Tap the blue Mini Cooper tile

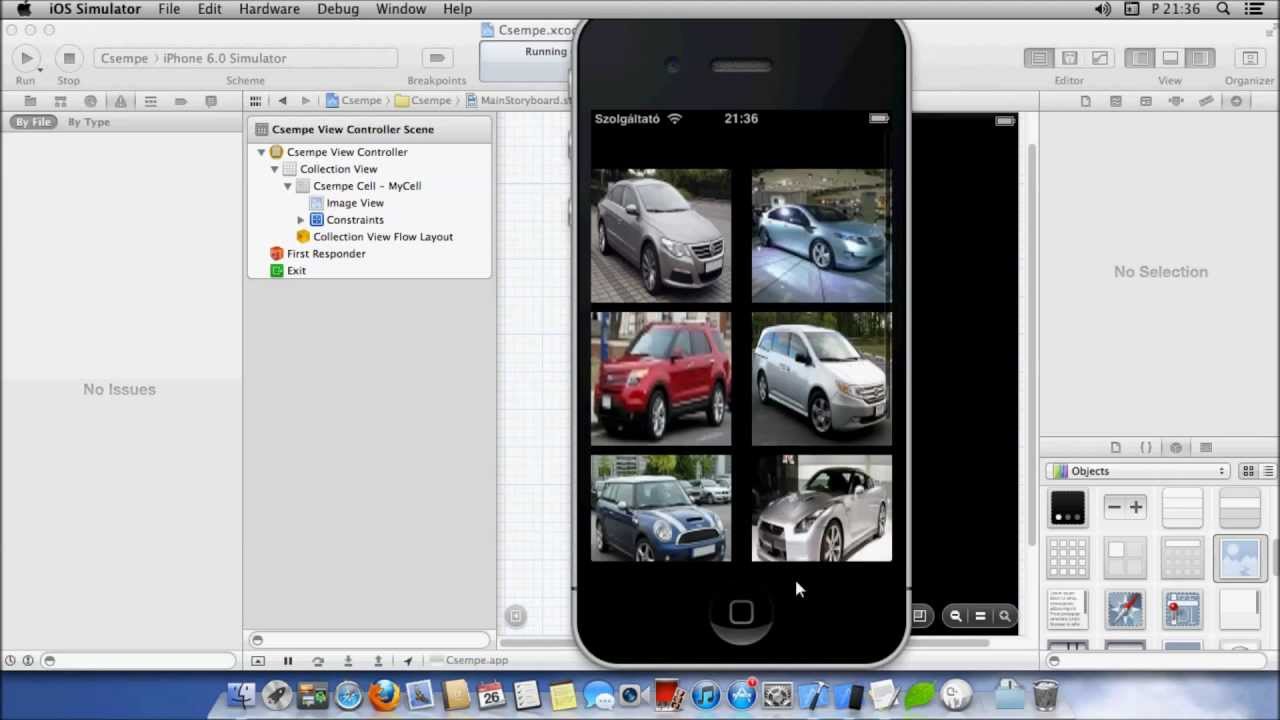tap(661, 508)
